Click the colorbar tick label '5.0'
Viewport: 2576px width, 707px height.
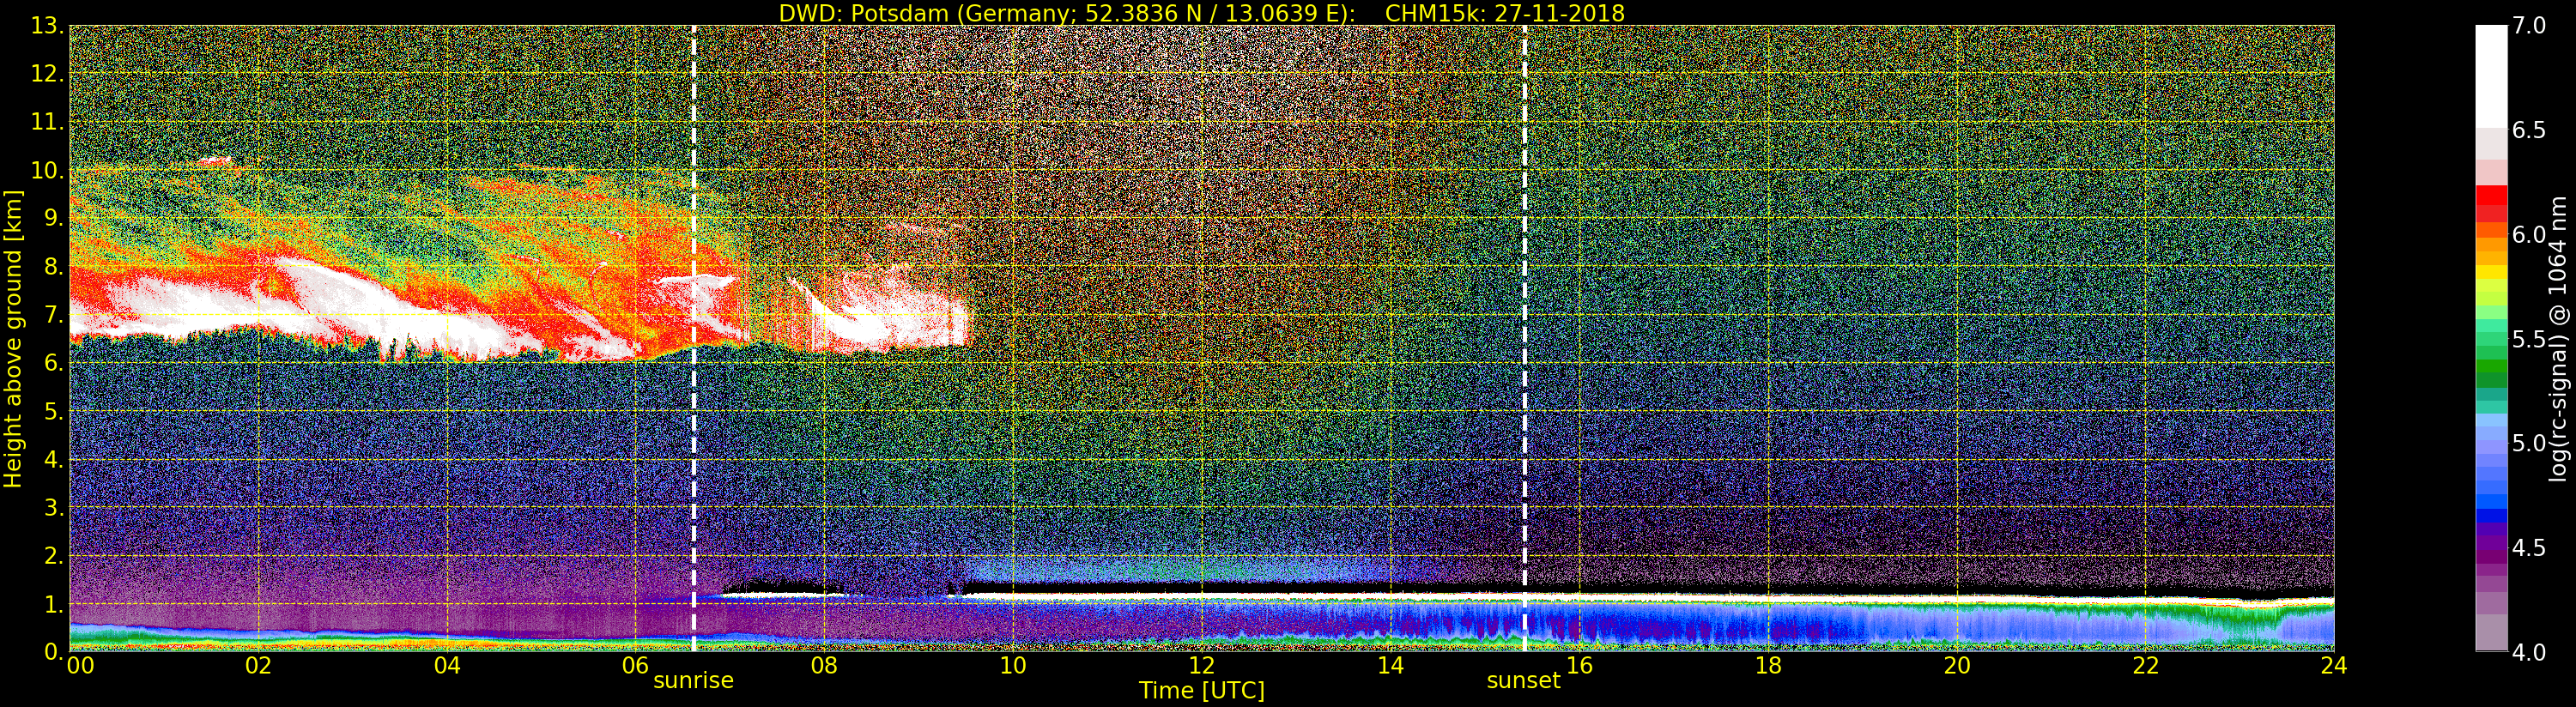2529,443
